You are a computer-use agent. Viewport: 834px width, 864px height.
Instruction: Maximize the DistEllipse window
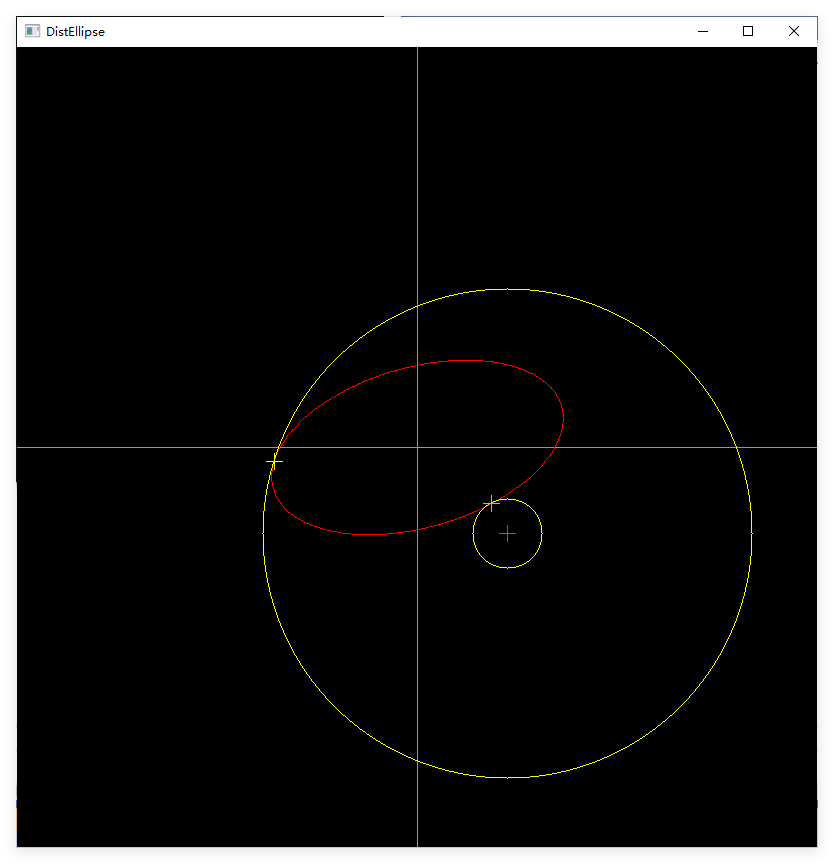click(748, 31)
